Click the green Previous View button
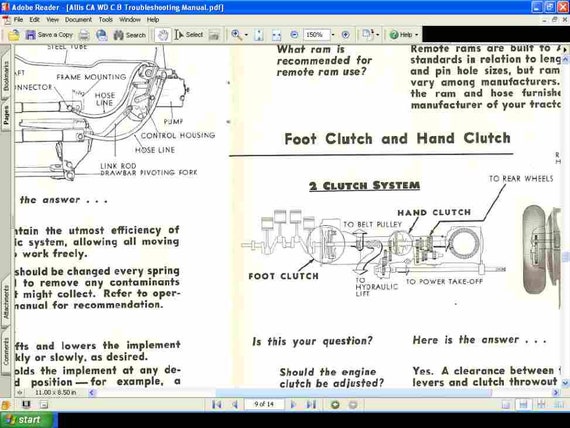The height and width of the screenshot is (428, 570). (x=335, y=404)
